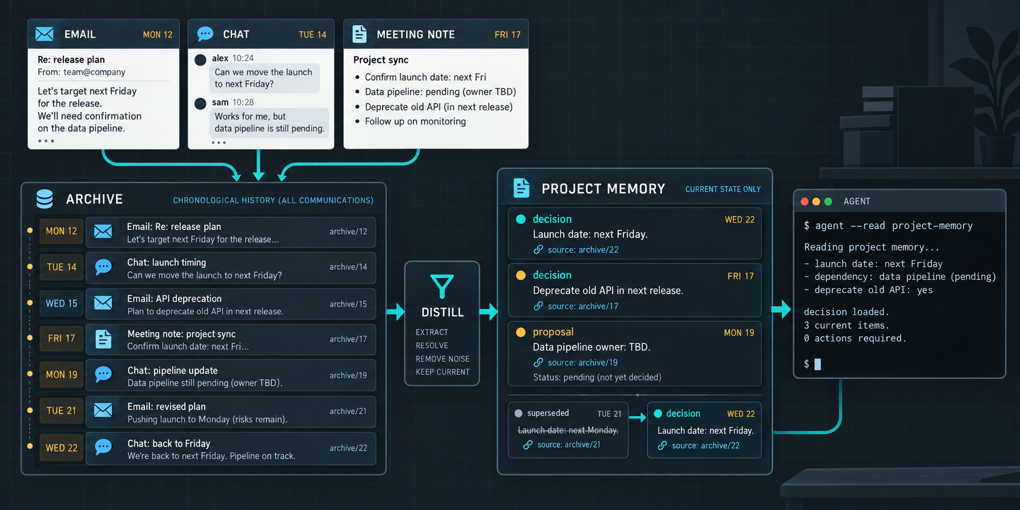The image size is (1020, 510).
Task: Click 'REMOVE NOISE' step in DISTILL box
Action: point(442,359)
